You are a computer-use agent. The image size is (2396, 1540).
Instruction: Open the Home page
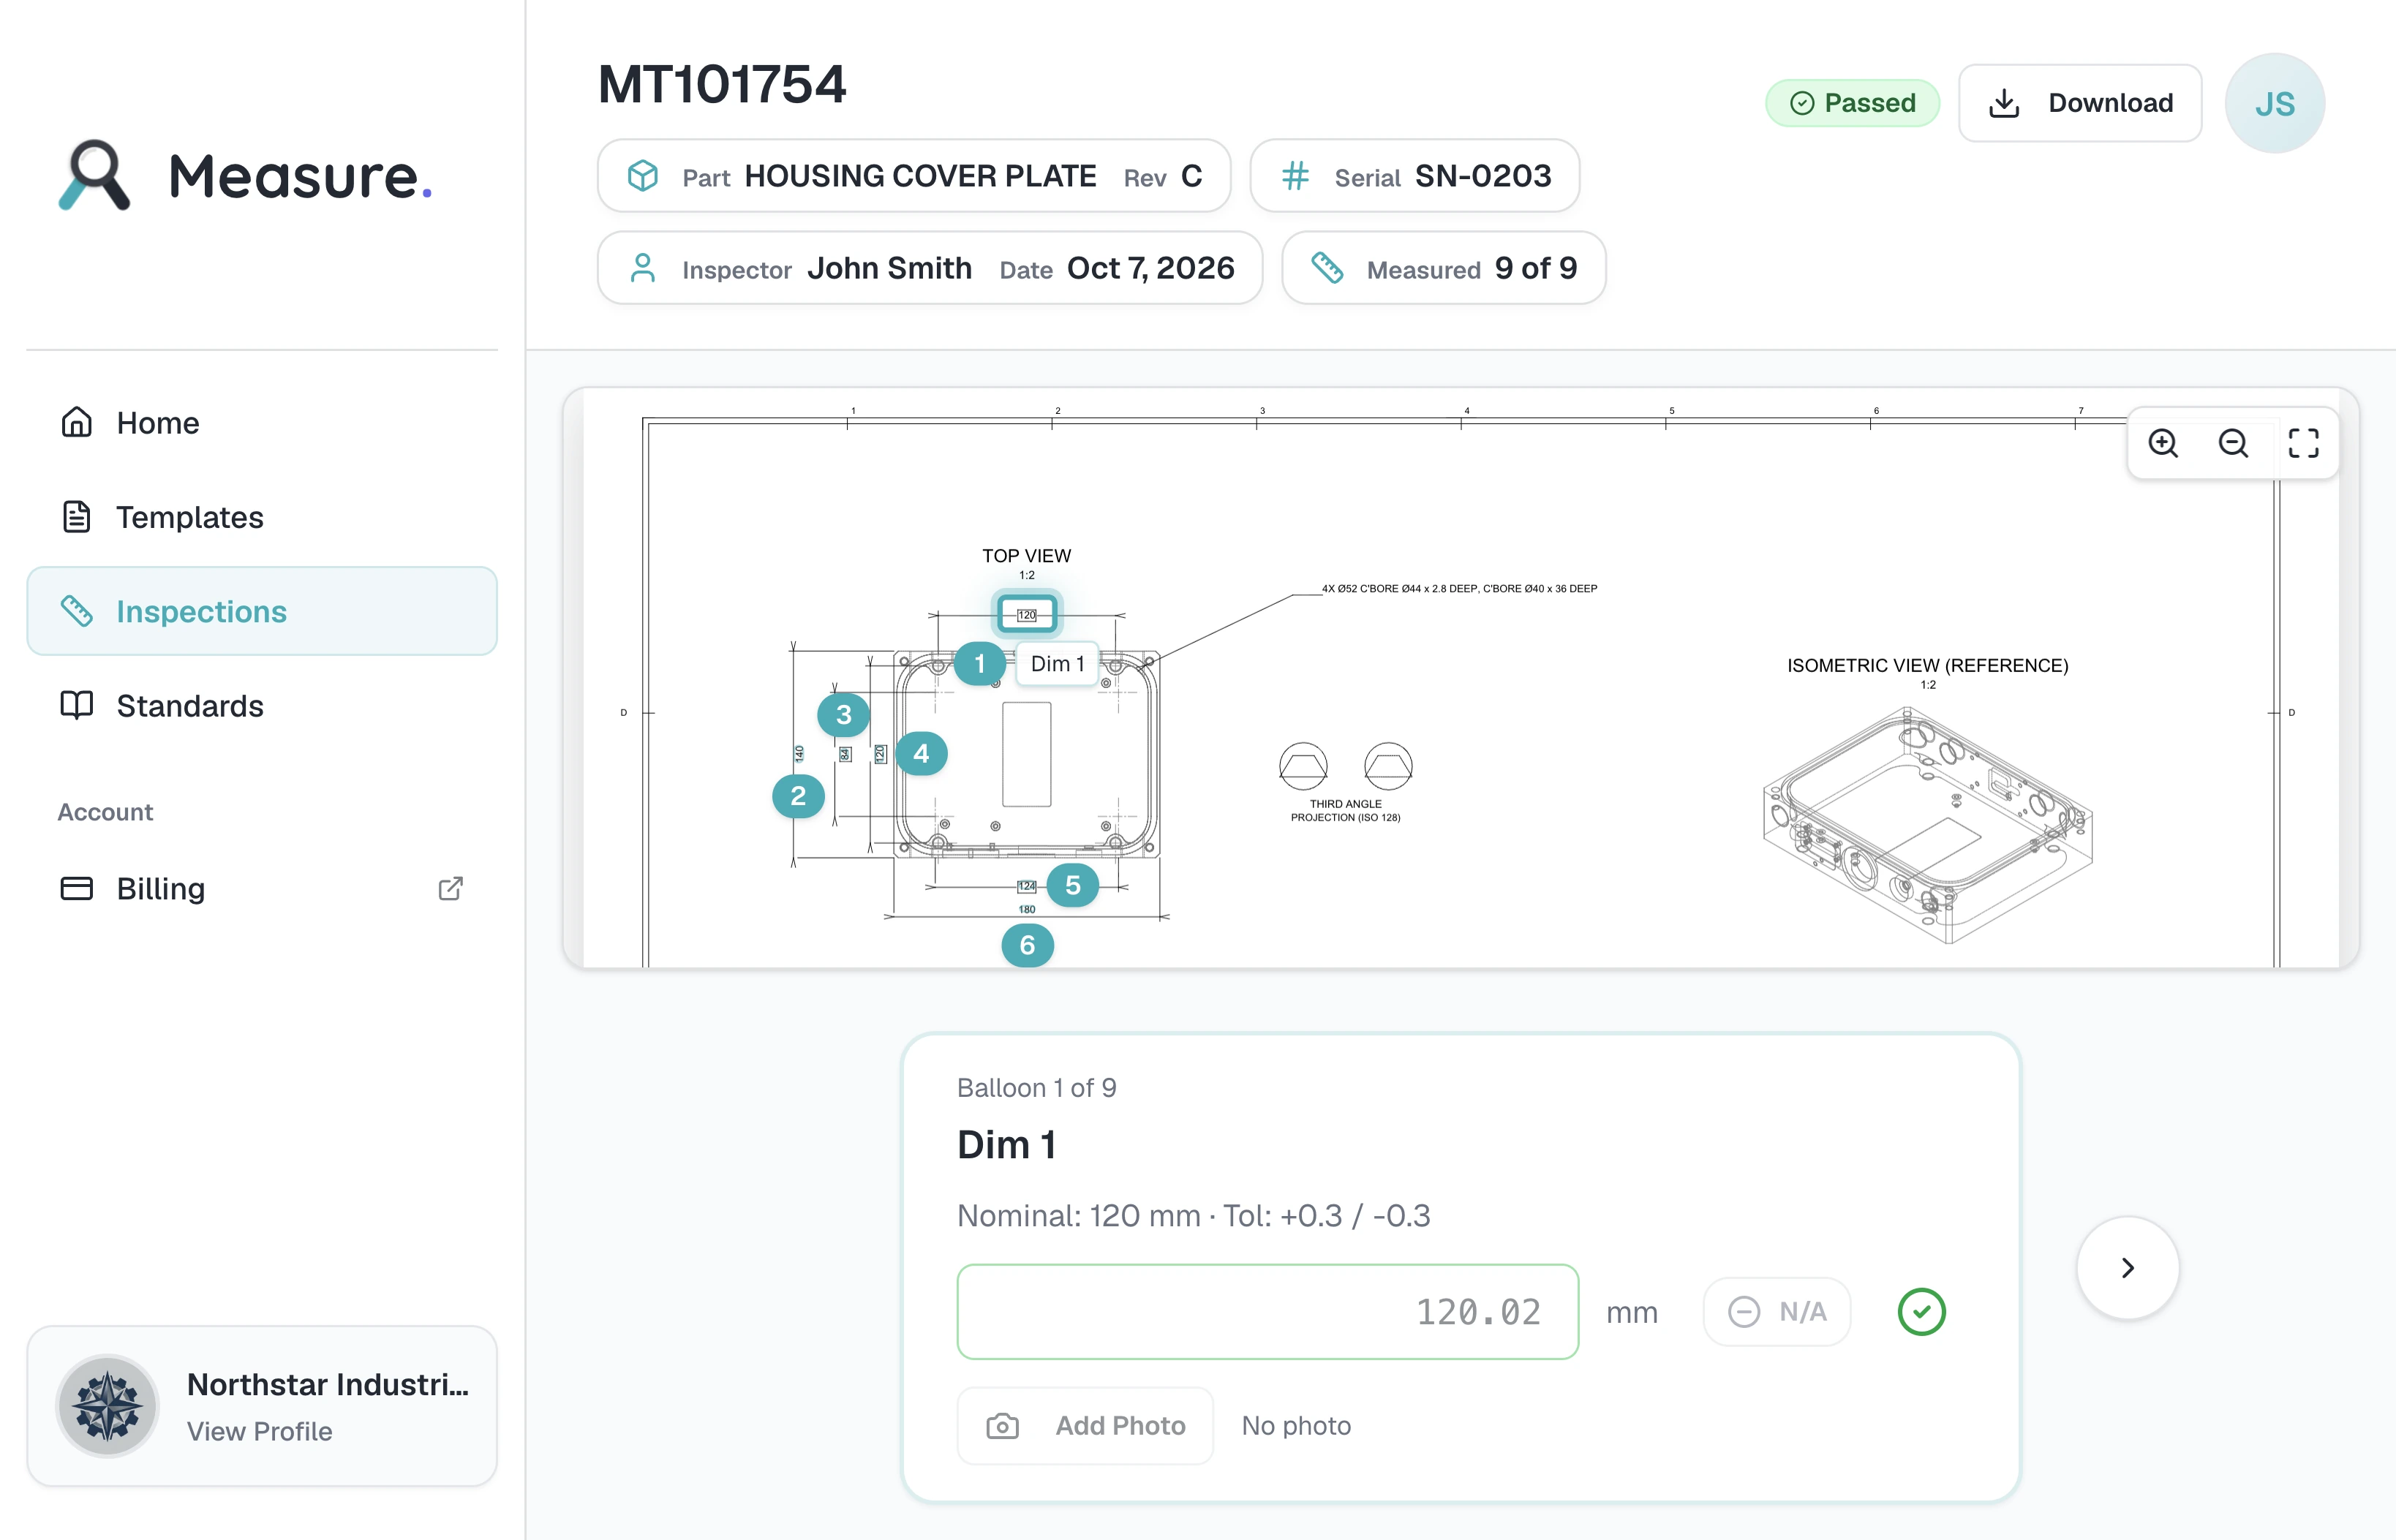262,423
